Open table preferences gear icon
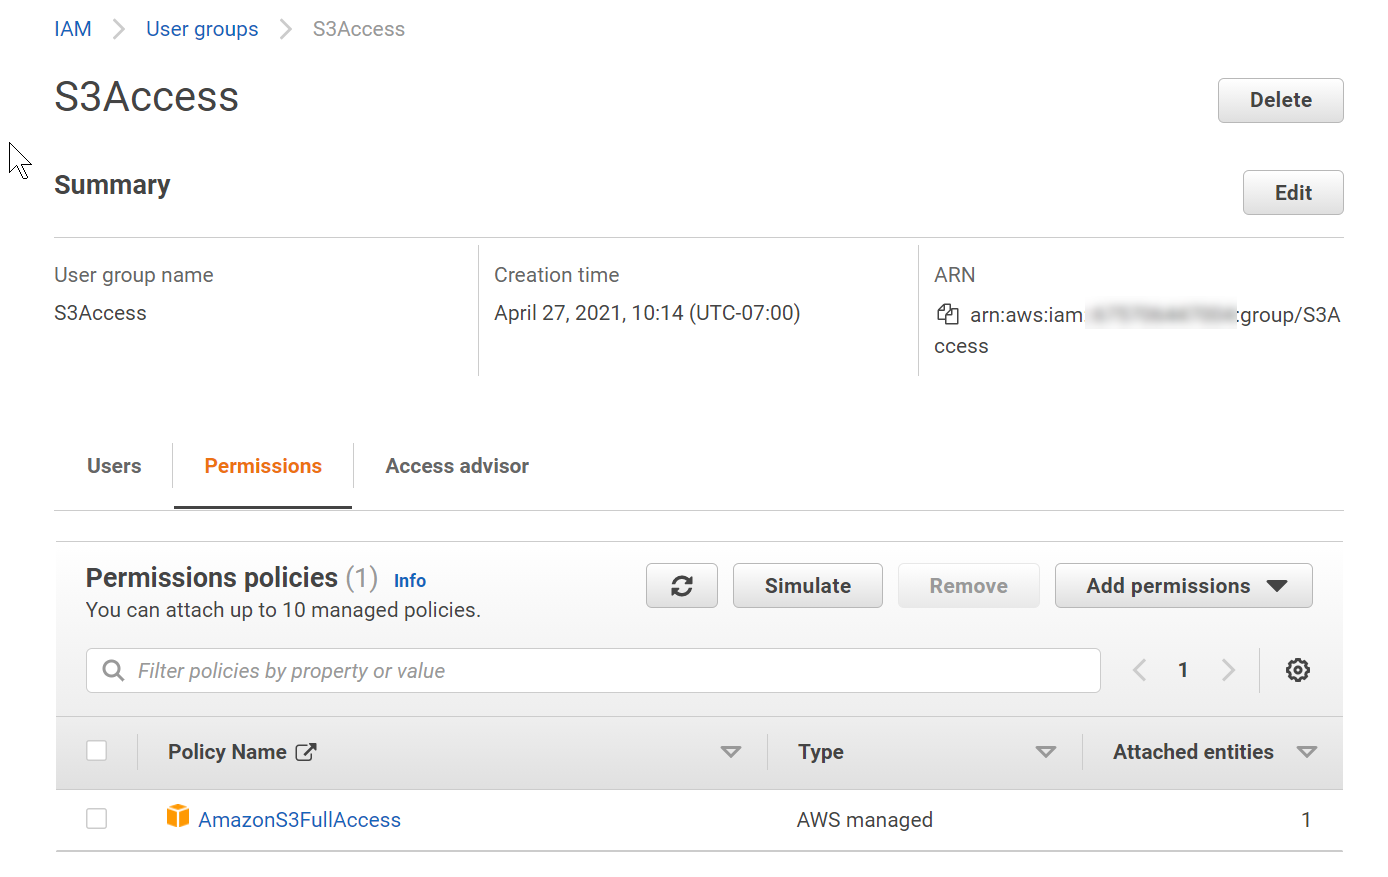The height and width of the screenshot is (877, 1388). (1297, 670)
